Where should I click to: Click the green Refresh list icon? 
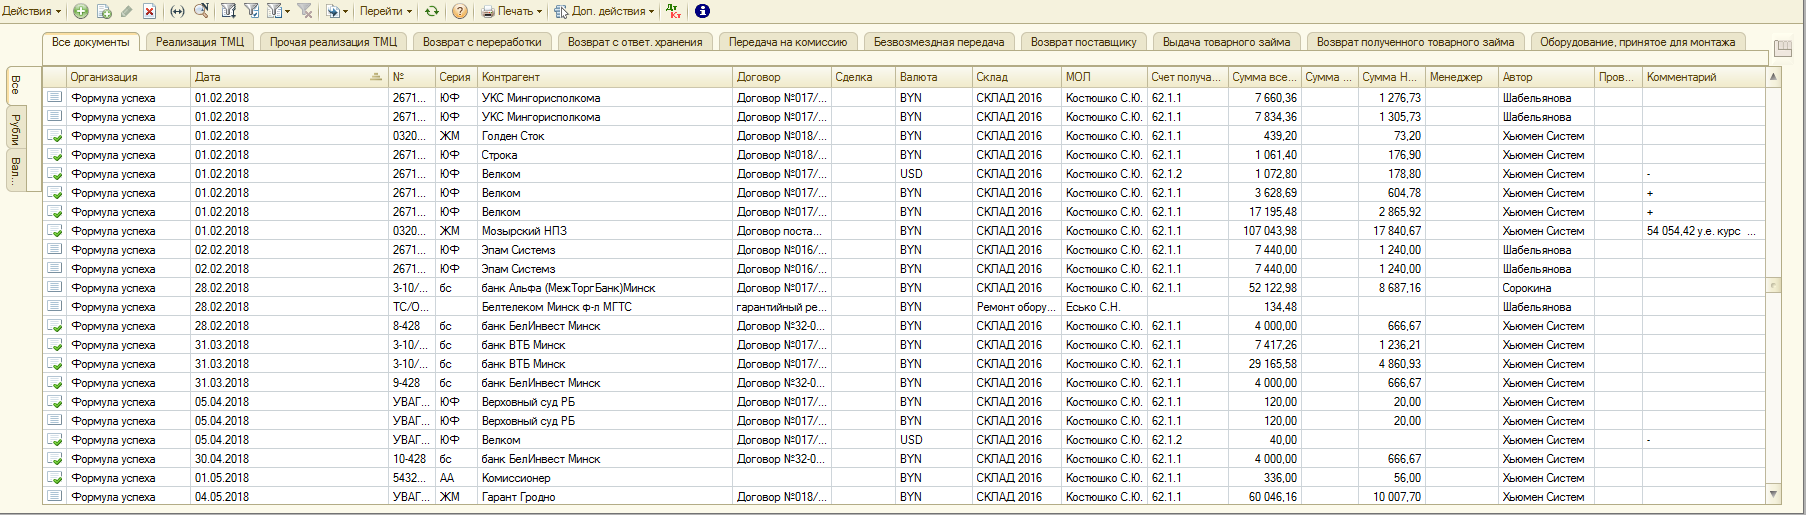432,11
